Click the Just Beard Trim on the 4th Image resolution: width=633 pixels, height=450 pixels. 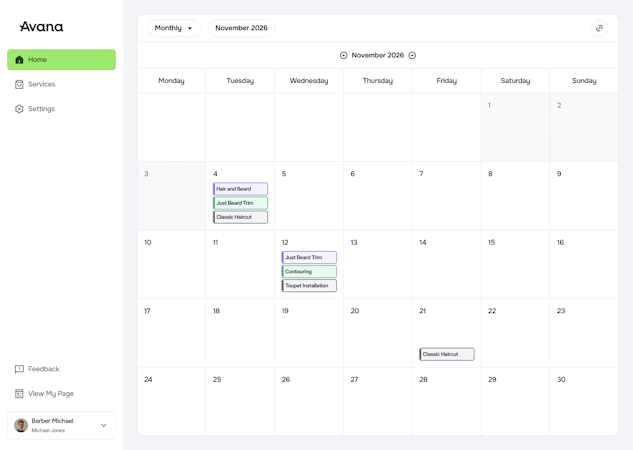(x=240, y=203)
